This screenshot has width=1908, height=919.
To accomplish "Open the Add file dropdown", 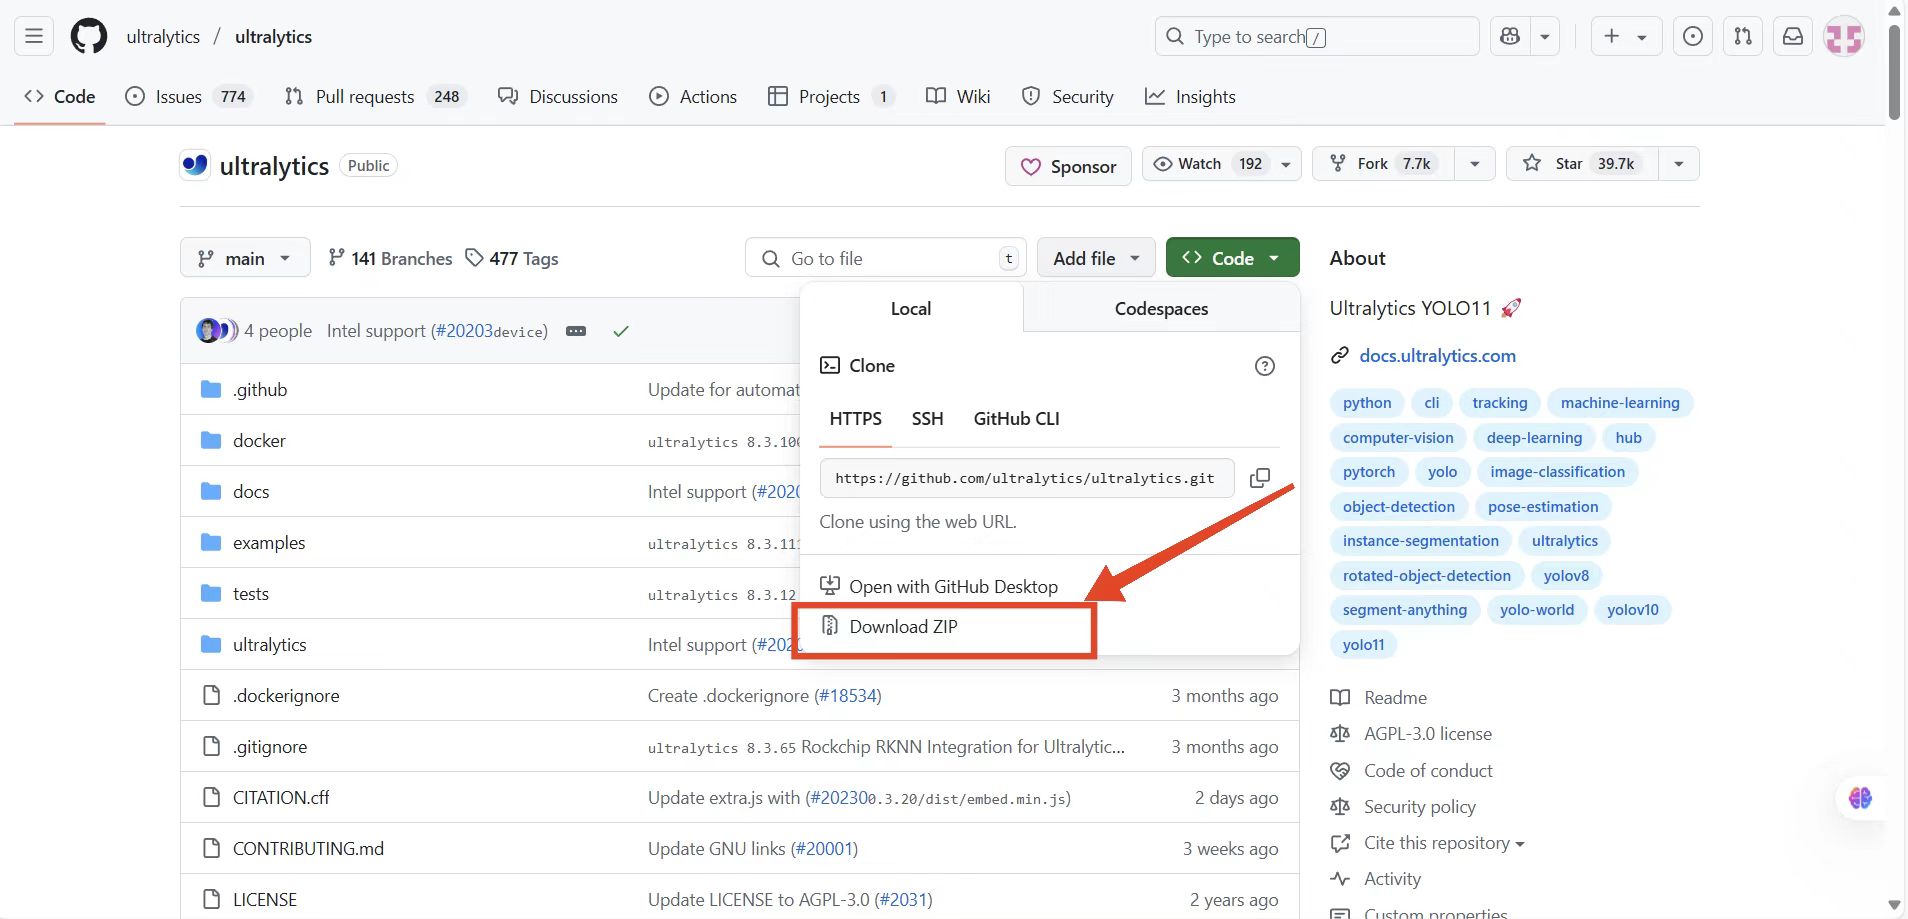I will coord(1096,258).
